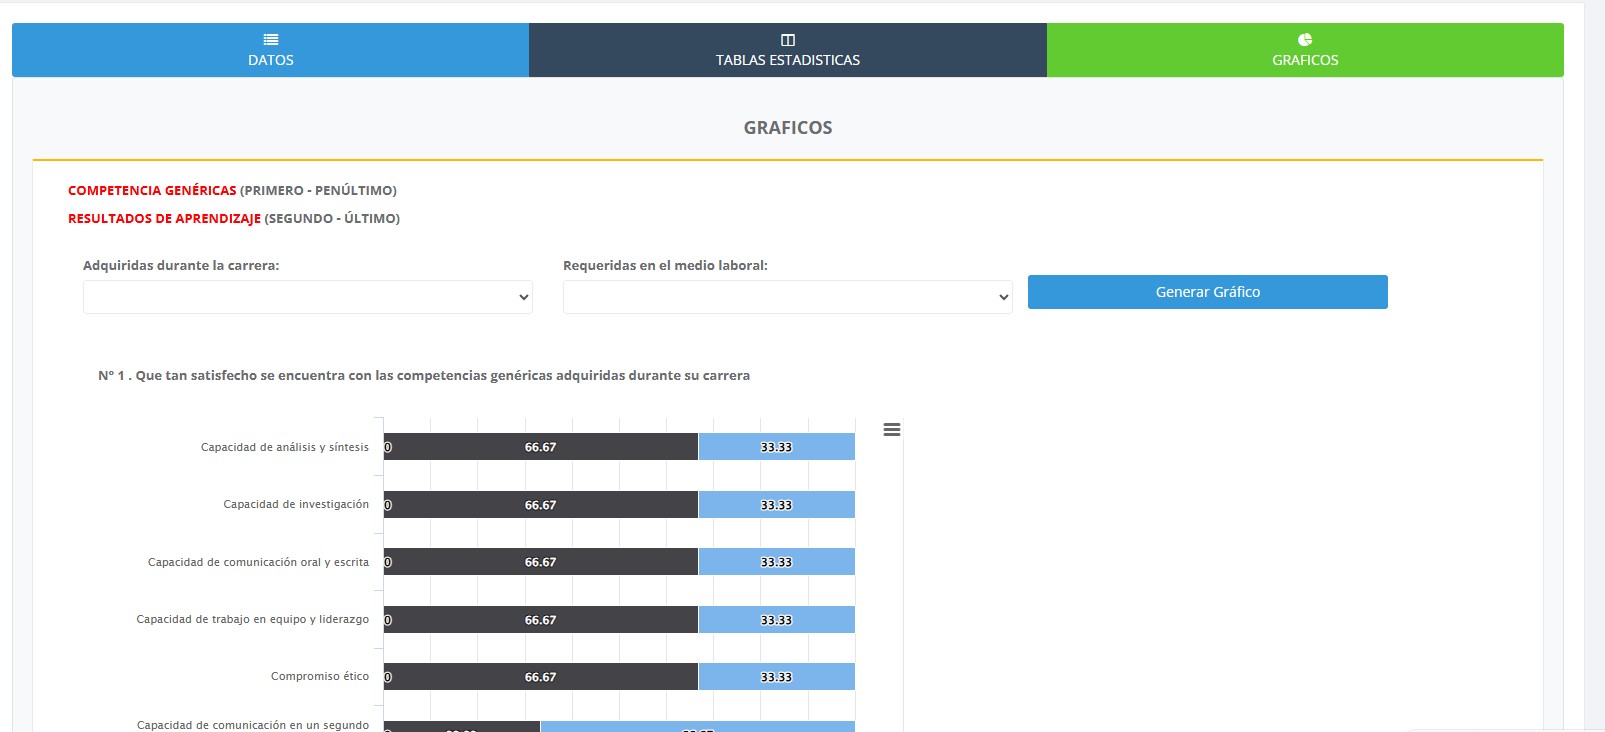Click the 'Adquiridas durante la carrera:' label
1605x732 pixels.
tap(181, 266)
